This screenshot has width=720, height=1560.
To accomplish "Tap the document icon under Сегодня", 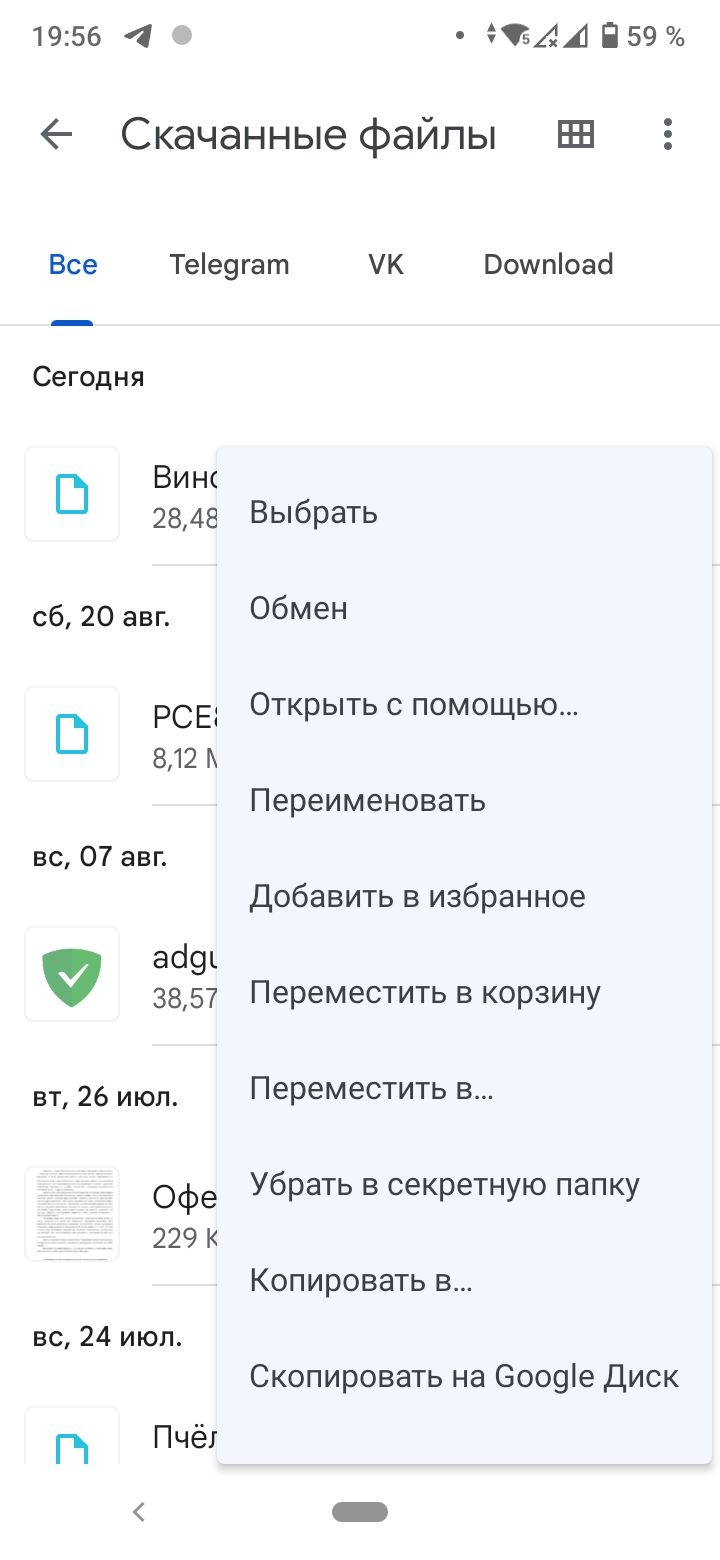I will pos(72,494).
